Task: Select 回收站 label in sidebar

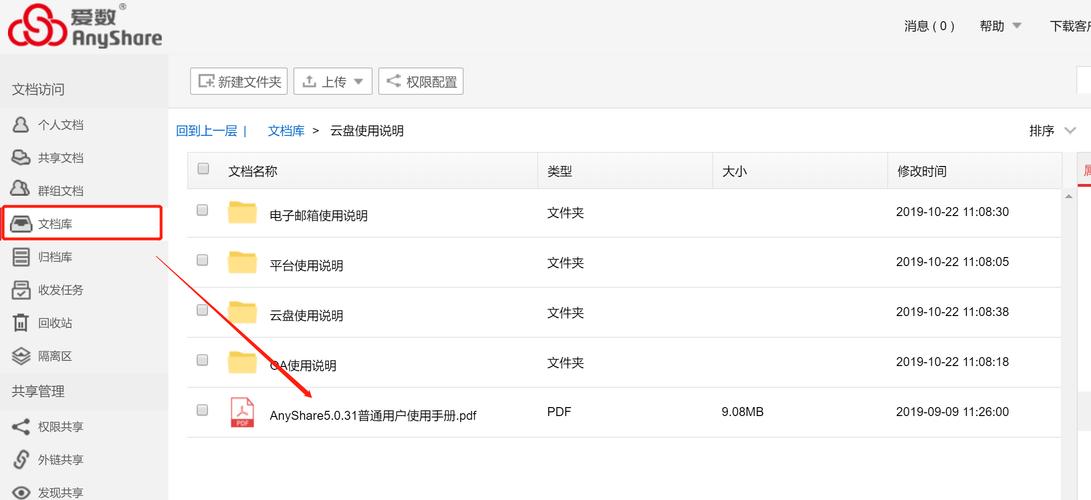Action: coord(55,323)
